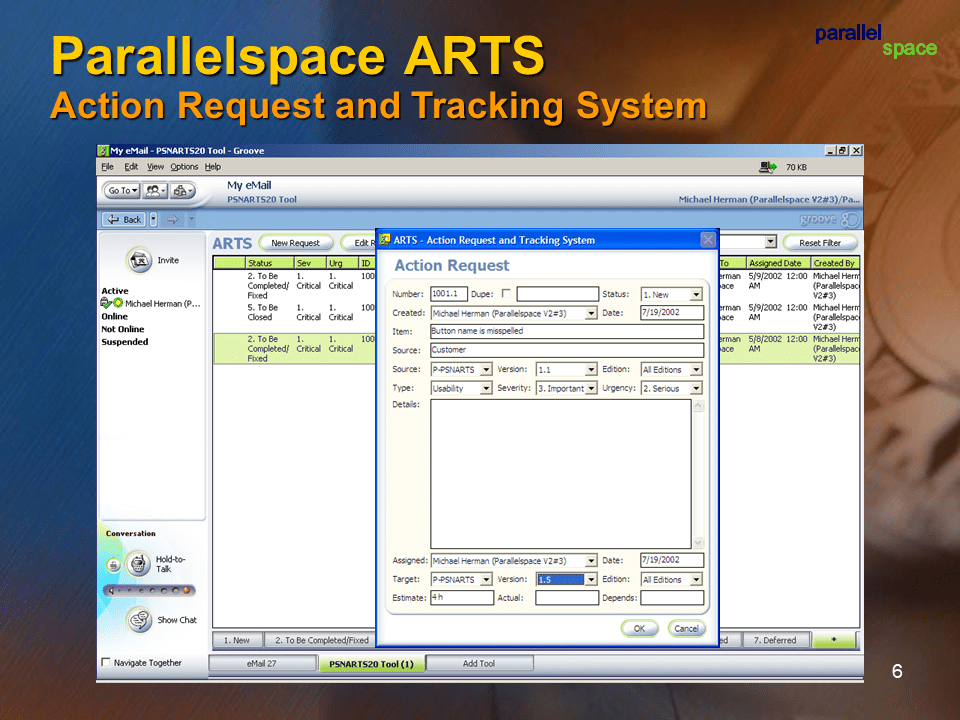This screenshot has height=720, width=960.
Task: Adjust the conversation volume slider
Action: pyautogui.click(x=150, y=590)
